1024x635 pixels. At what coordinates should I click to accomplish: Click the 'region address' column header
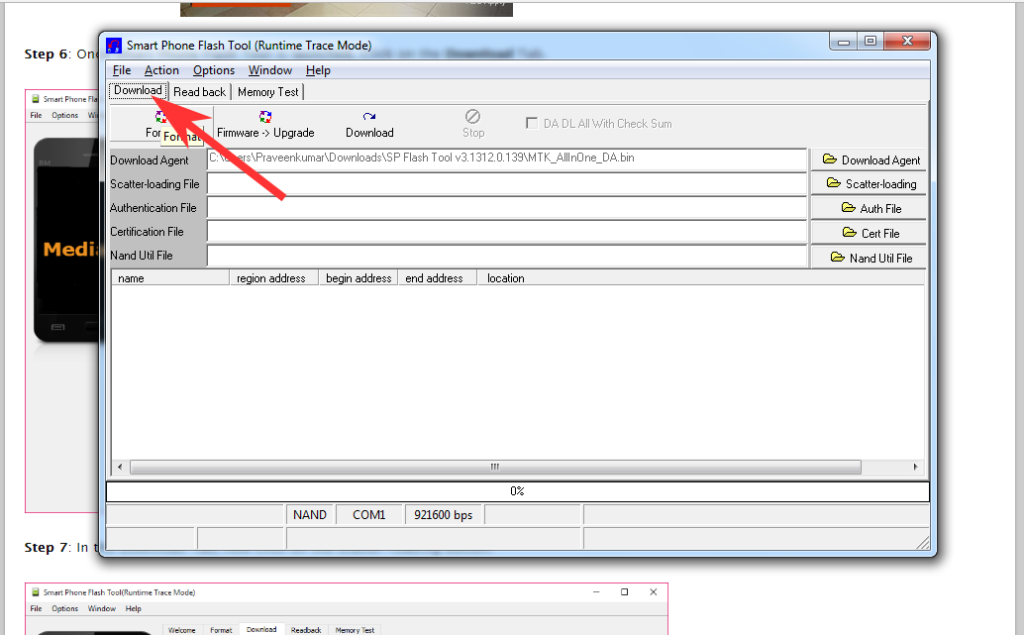pyautogui.click(x=274, y=278)
